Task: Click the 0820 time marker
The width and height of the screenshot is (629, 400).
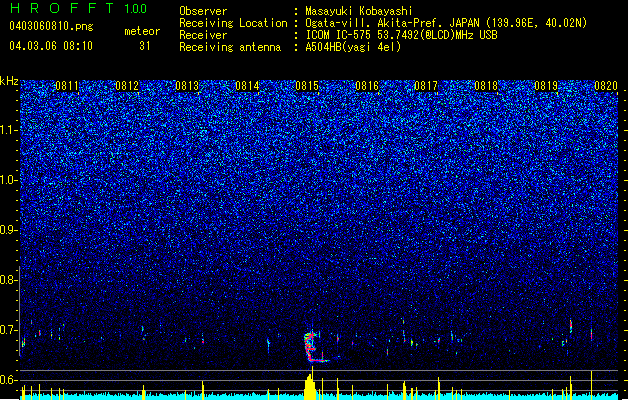Action: click(x=606, y=86)
